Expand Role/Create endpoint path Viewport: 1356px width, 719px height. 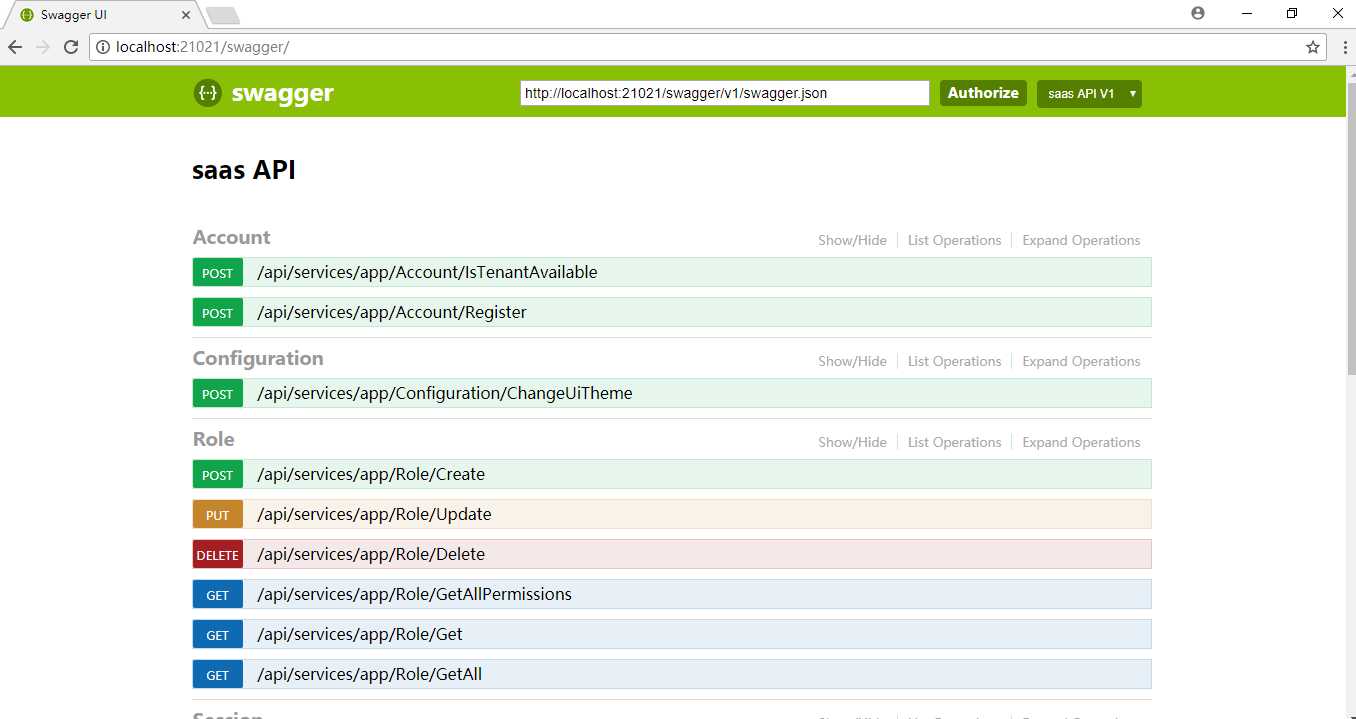371,474
